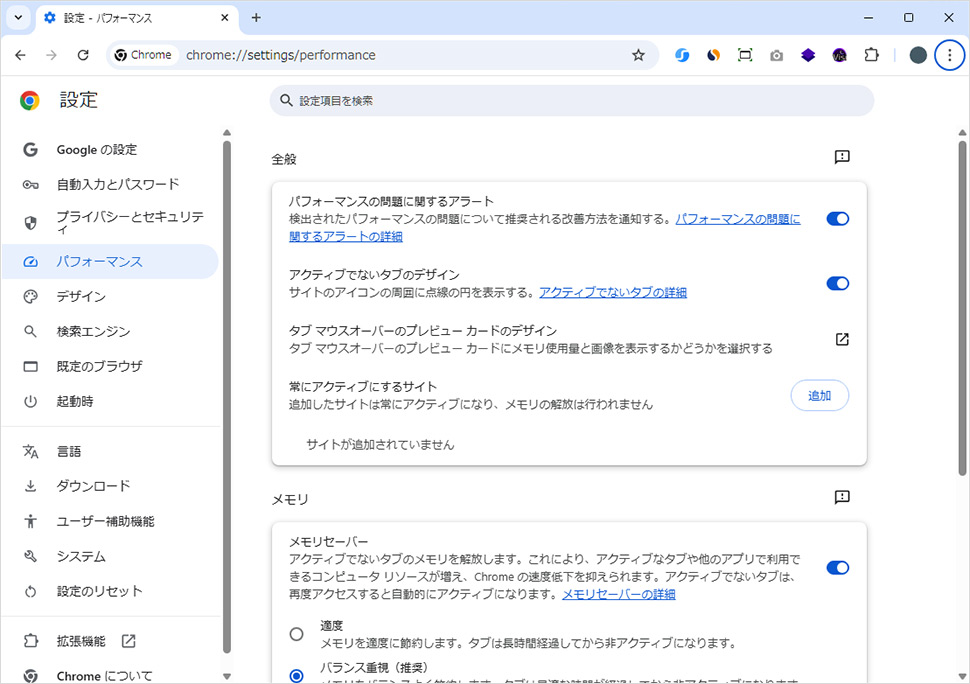Viewport: 970px width, 684px height.
Task: Turn off アクティブでないタブのデザイン toggle
Action: 837,283
